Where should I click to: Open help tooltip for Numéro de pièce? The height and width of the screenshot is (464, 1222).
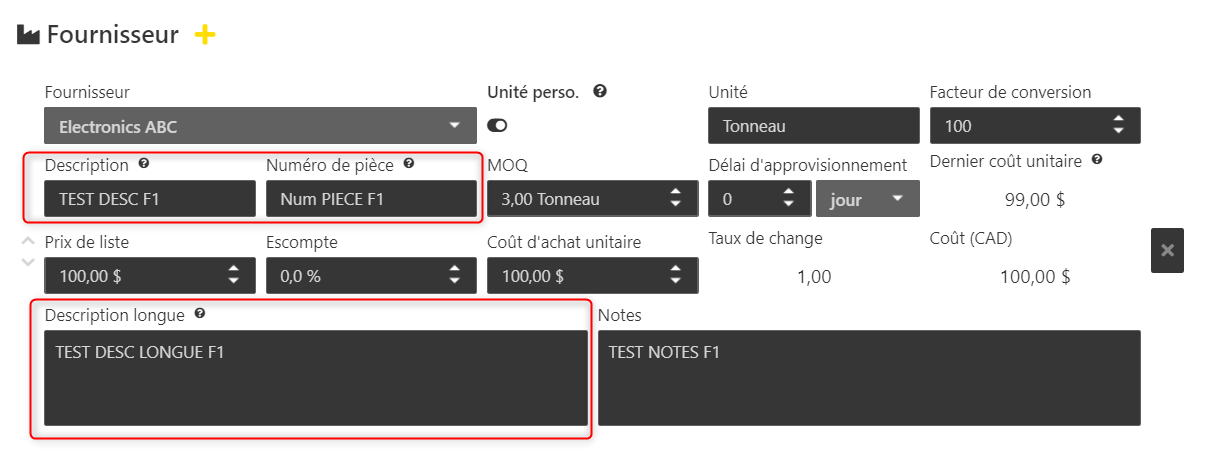(x=408, y=164)
